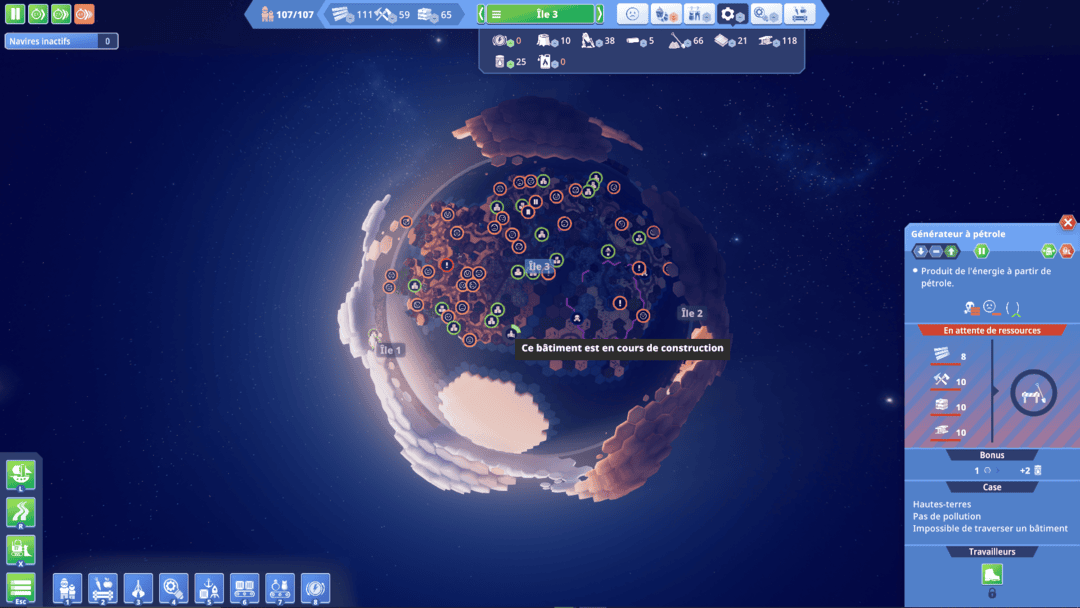Set fastest game speed with the orange button
Screen dimensions: 1080x608
84,14
